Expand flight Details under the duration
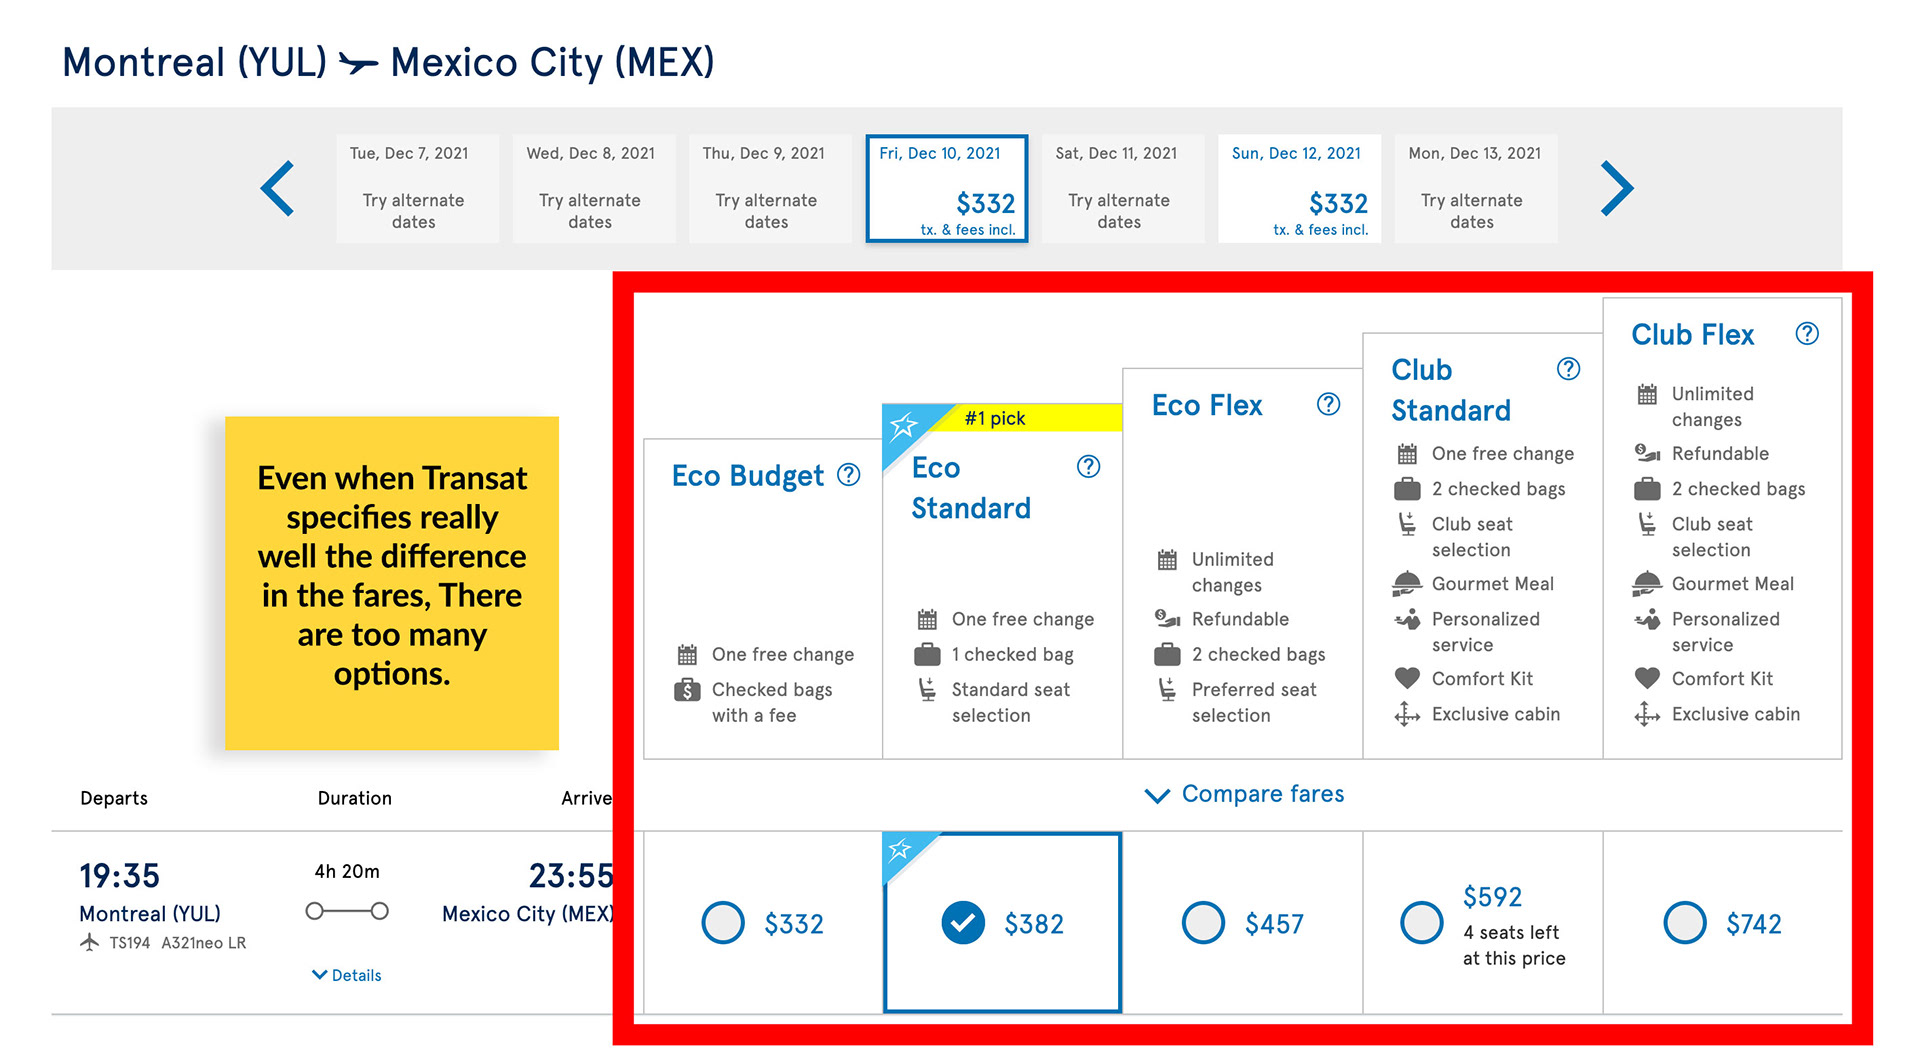Screen dimensions: 1920x1061 [x=347, y=975]
